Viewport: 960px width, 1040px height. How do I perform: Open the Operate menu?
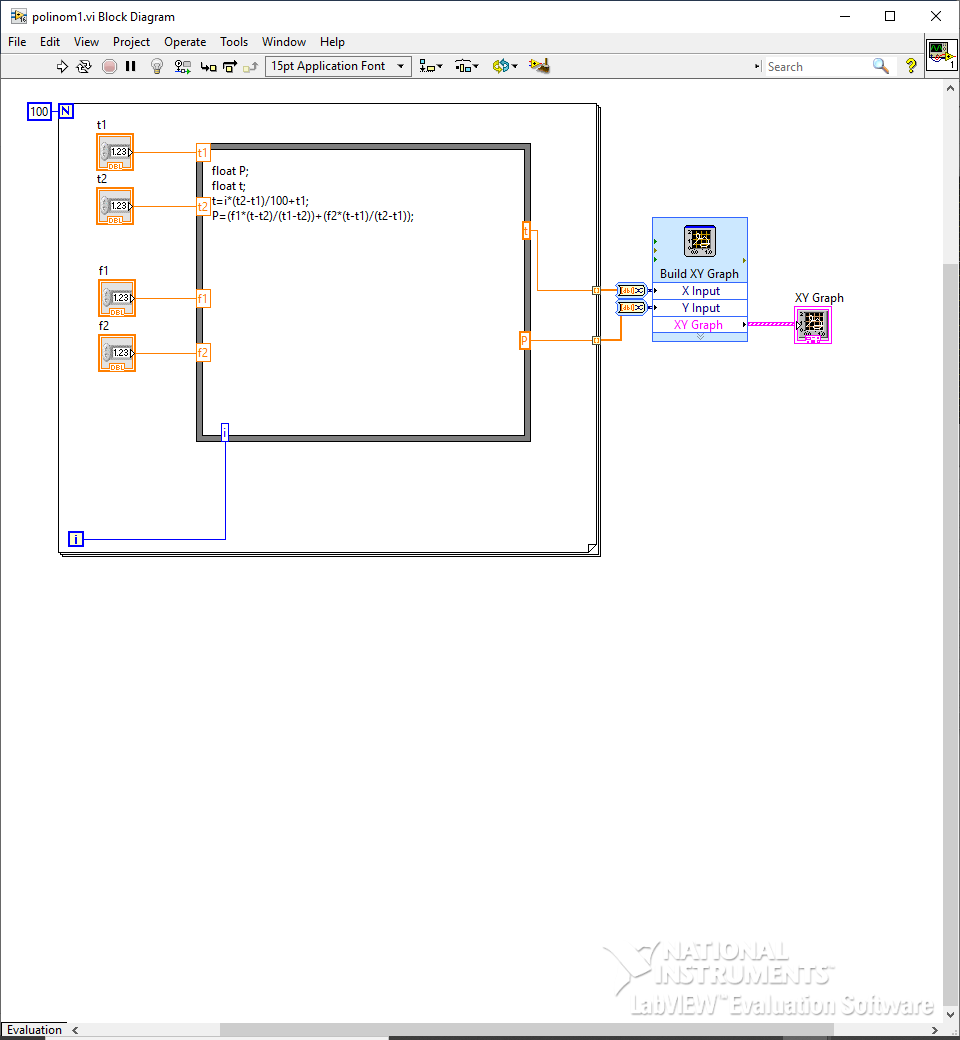[x=185, y=42]
